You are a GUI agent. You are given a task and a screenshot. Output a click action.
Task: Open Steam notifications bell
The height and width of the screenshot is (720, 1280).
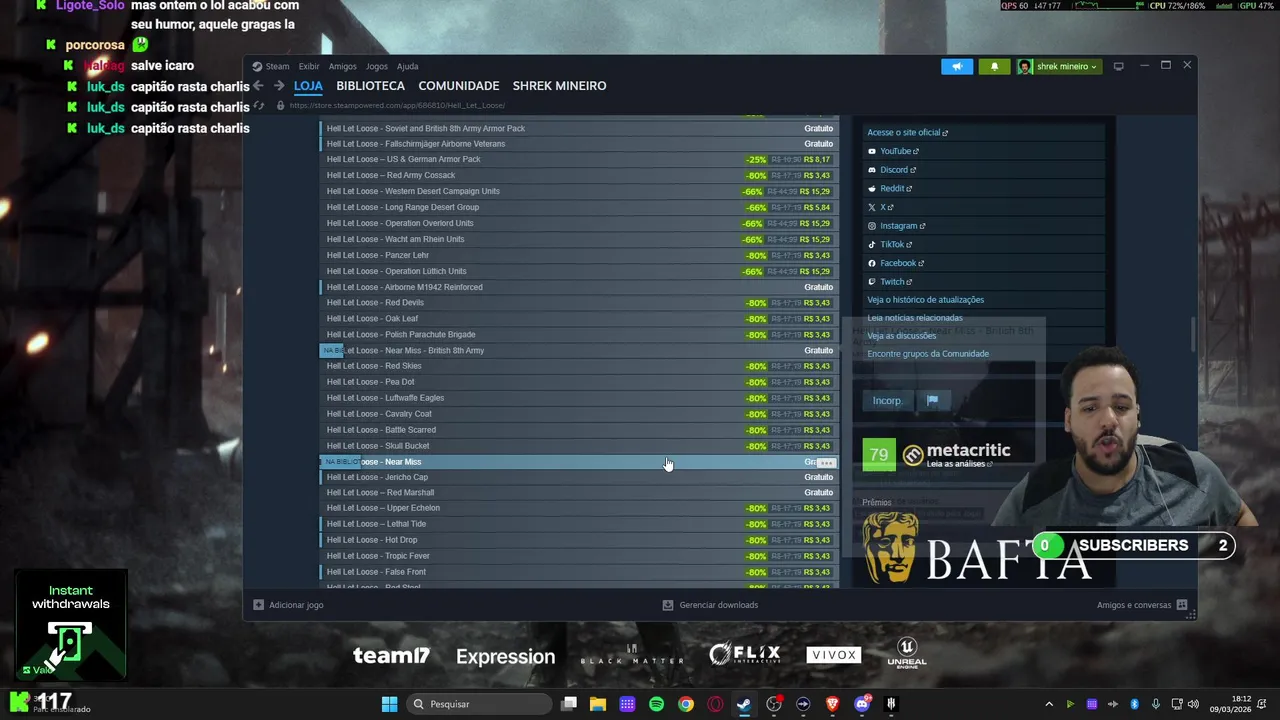pyautogui.click(x=994, y=66)
